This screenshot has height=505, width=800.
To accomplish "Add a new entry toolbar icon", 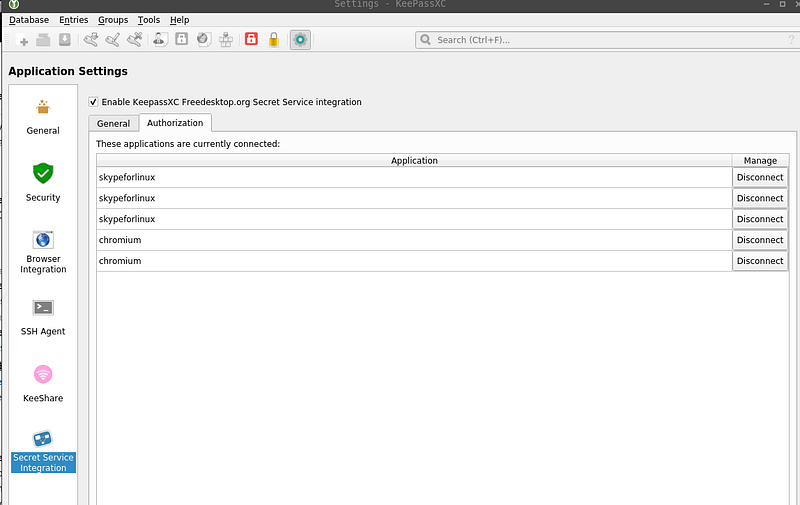I will [x=91, y=40].
